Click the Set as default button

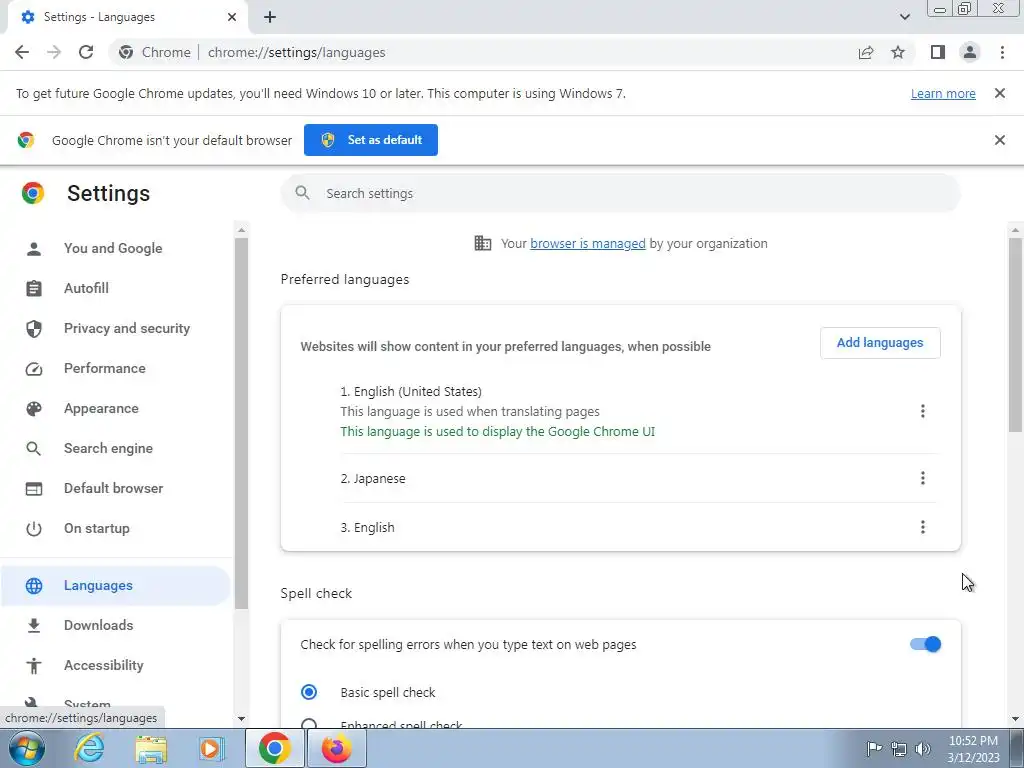click(371, 140)
